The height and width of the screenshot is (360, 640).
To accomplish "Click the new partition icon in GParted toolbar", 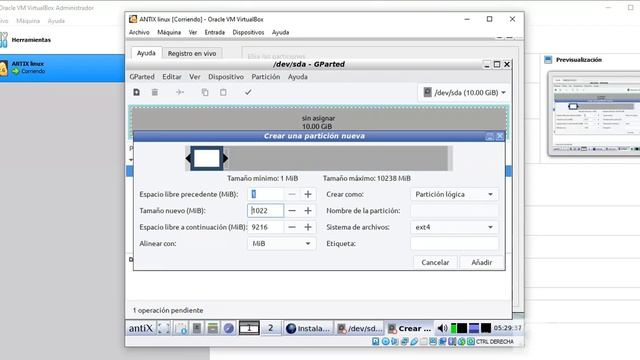I will [x=137, y=92].
